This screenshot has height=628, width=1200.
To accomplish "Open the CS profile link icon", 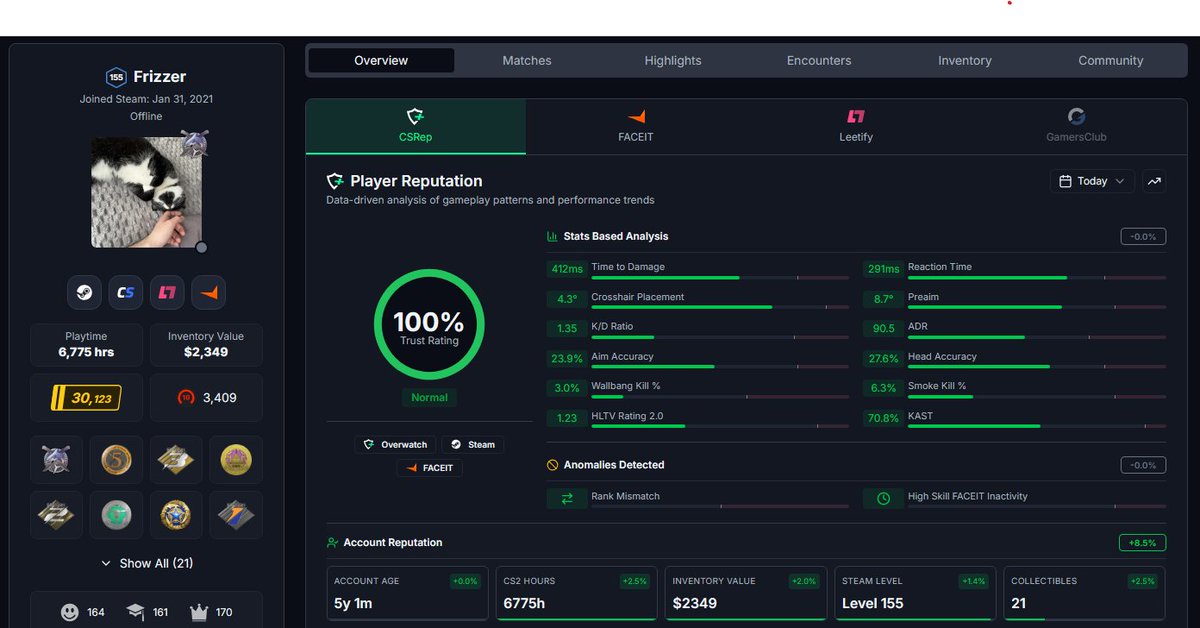I will 126,293.
